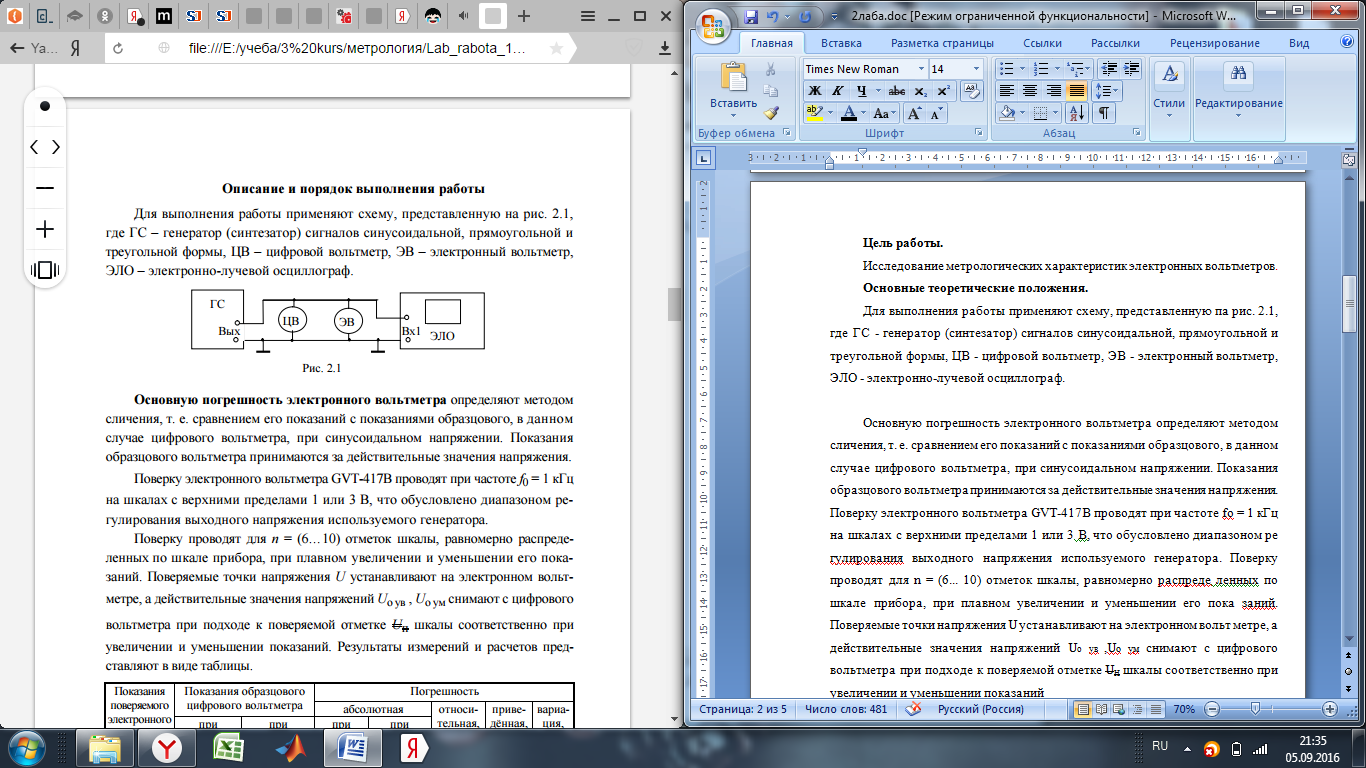Viewport: 1366px width, 768px height.
Task: Align text right
Action: click(1052, 91)
